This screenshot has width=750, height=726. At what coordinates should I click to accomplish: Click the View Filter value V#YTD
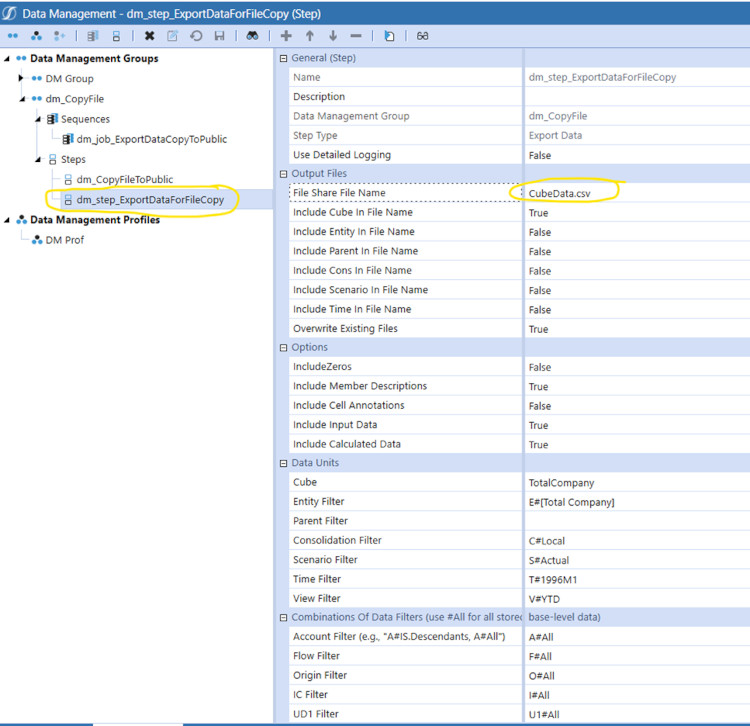tap(544, 599)
